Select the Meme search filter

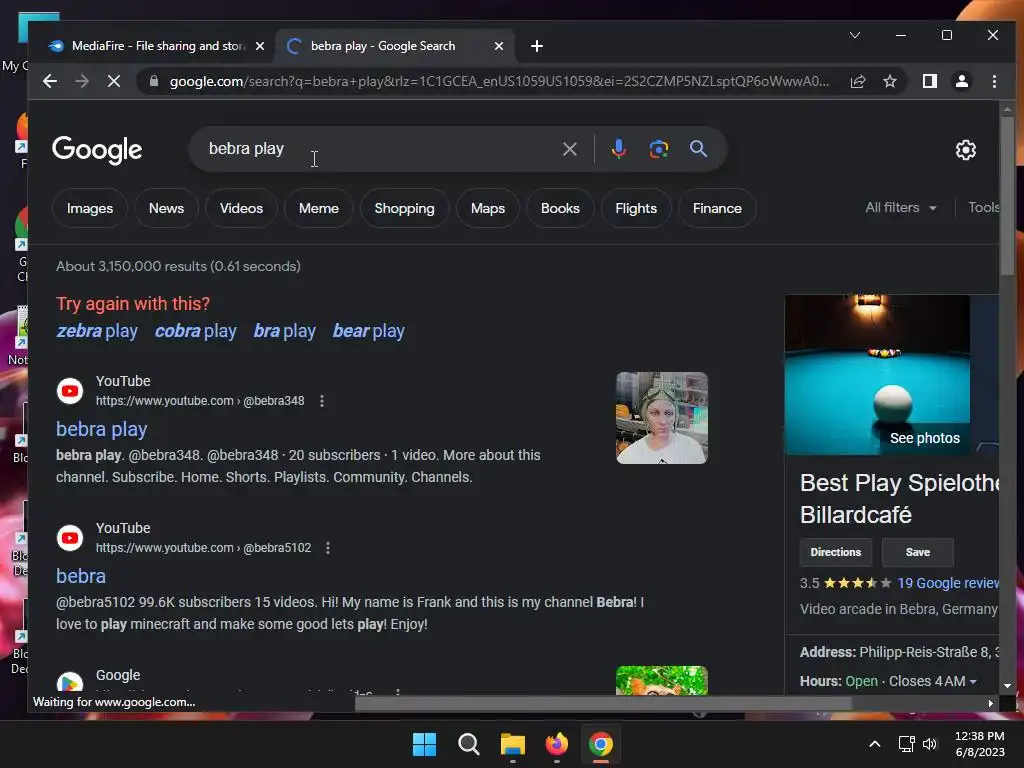pyautogui.click(x=319, y=208)
